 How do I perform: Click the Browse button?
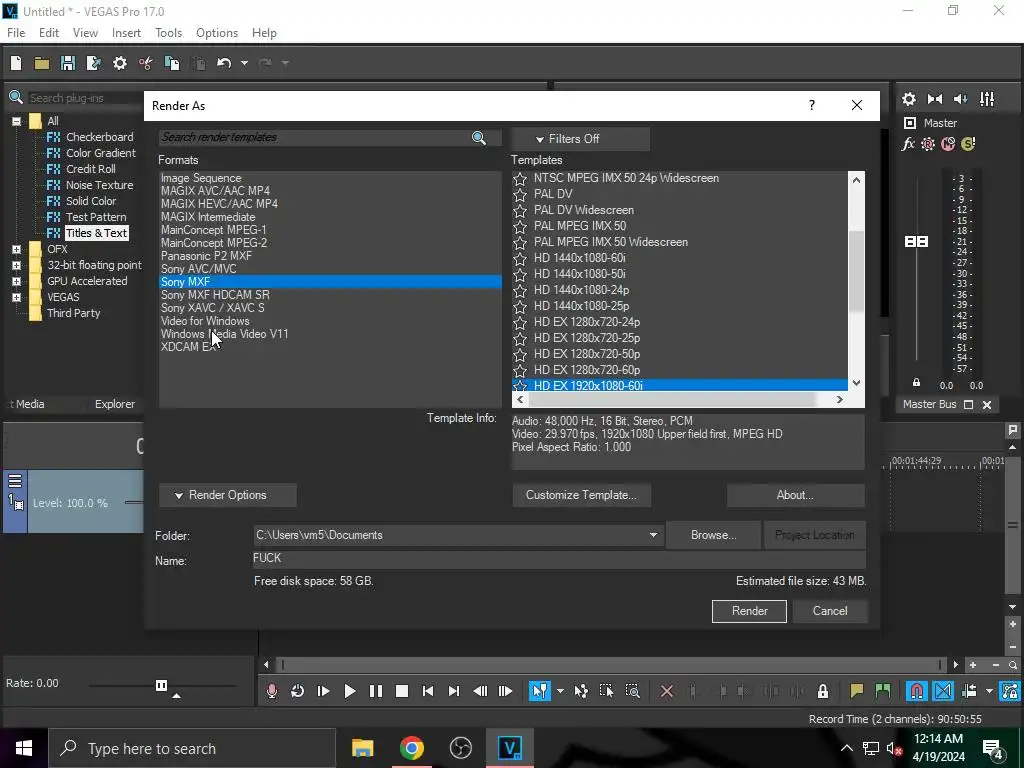713,535
